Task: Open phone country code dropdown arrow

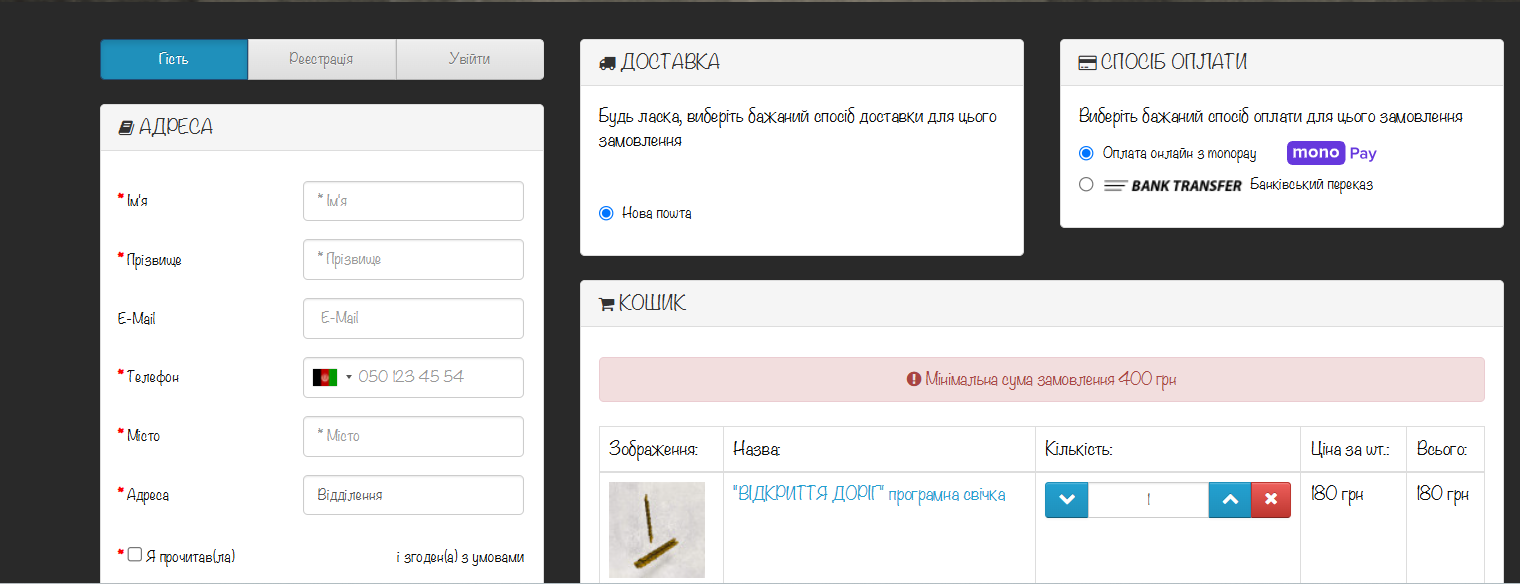Action: pos(349,377)
